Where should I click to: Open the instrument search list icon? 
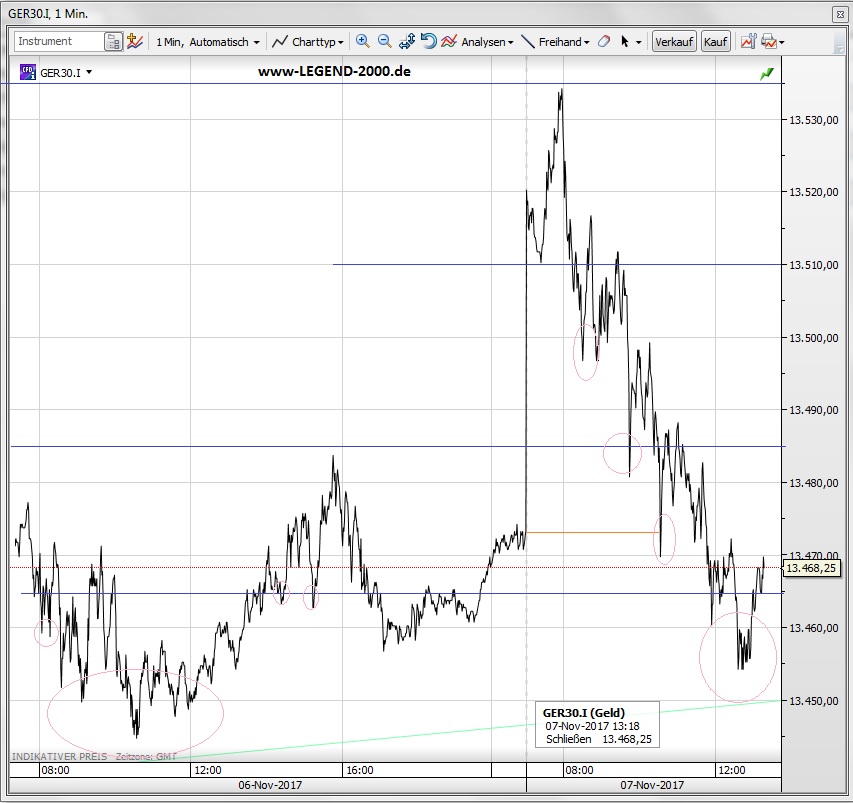coord(114,42)
